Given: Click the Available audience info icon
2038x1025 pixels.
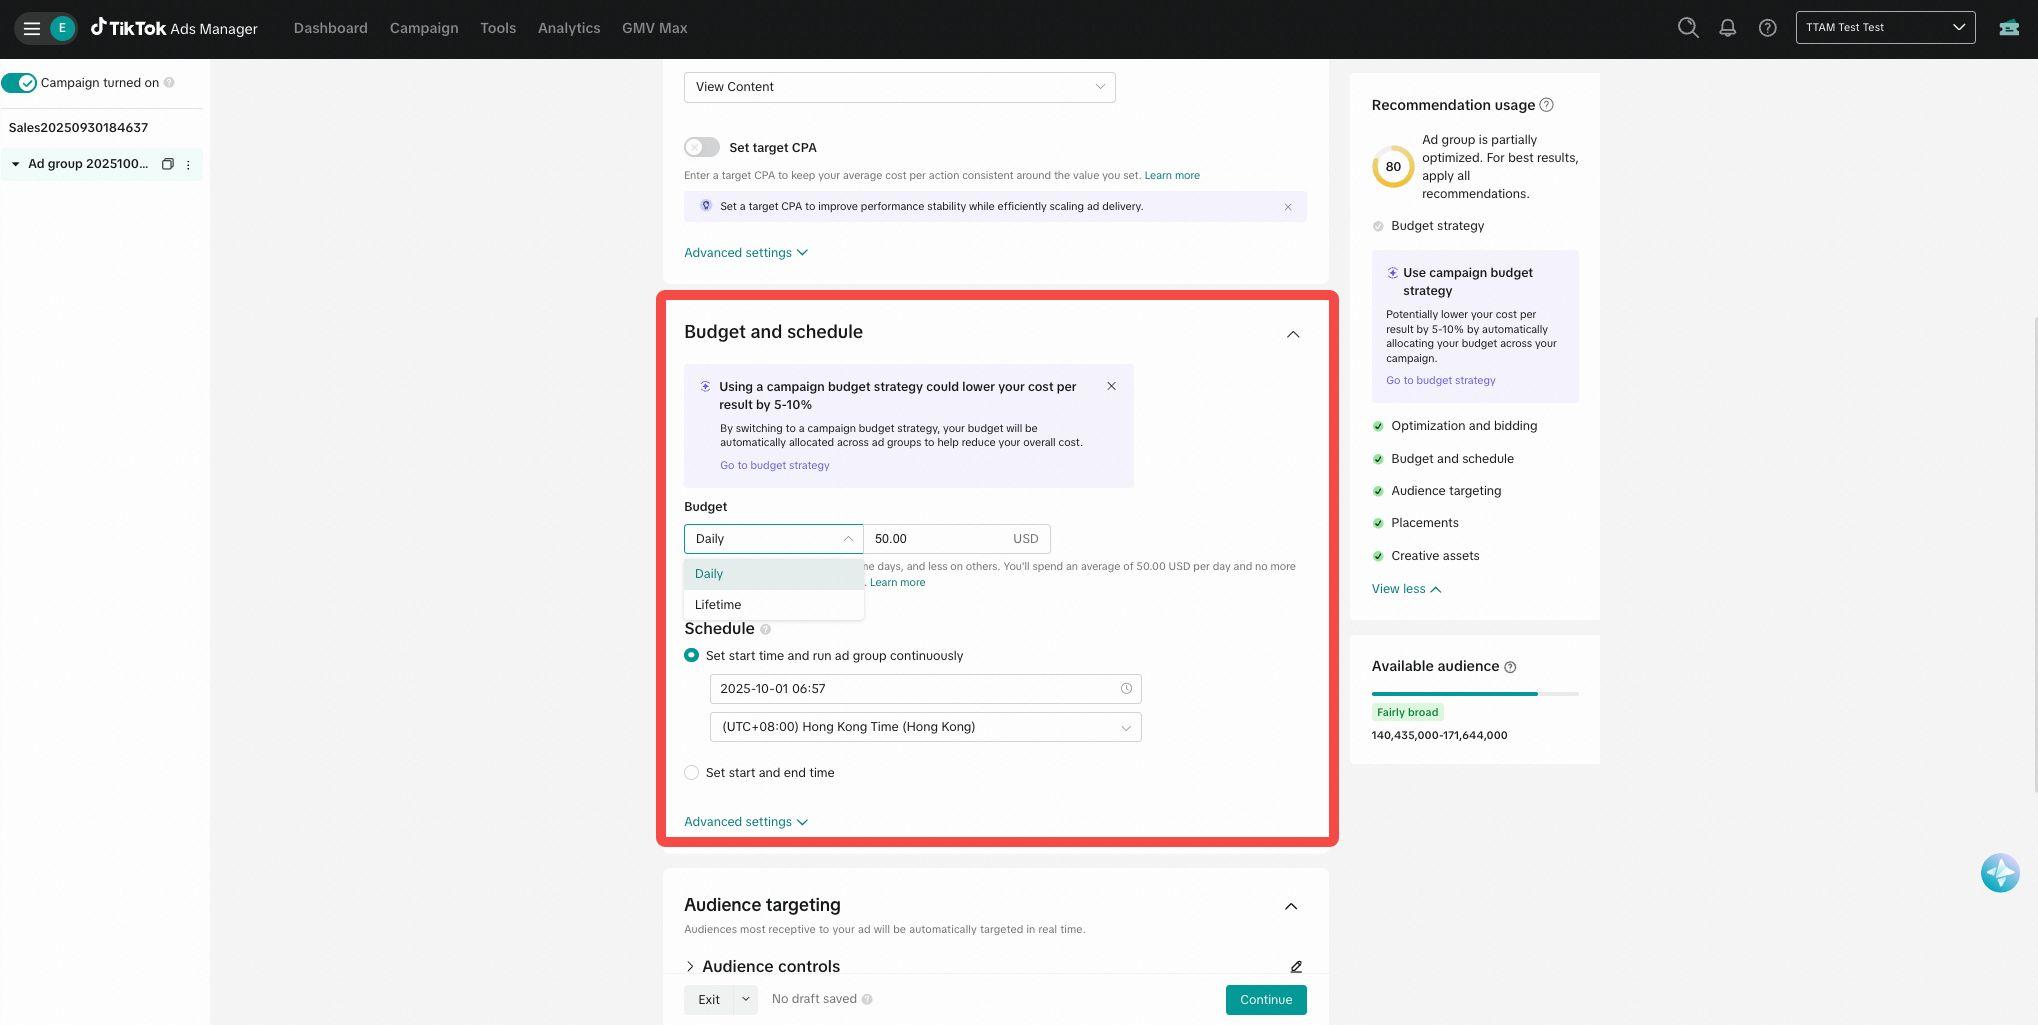Looking at the screenshot, I should (x=1510, y=667).
